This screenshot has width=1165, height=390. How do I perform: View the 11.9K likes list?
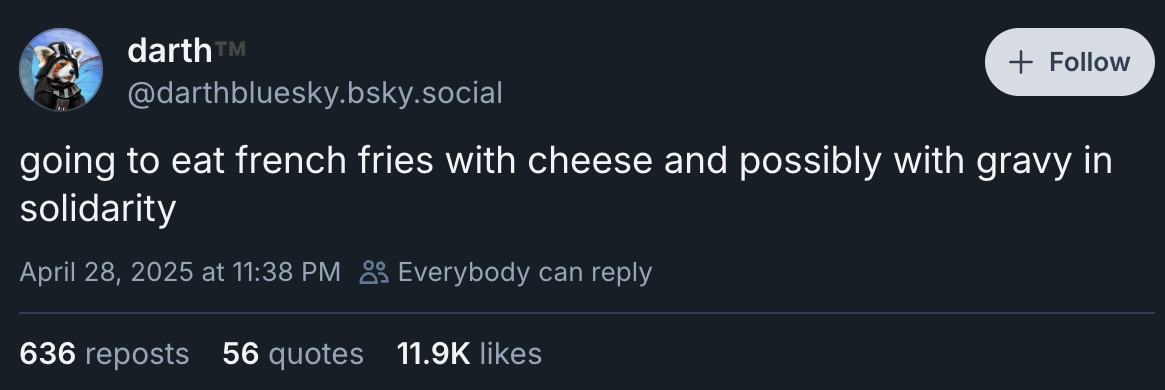coord(469,354)
